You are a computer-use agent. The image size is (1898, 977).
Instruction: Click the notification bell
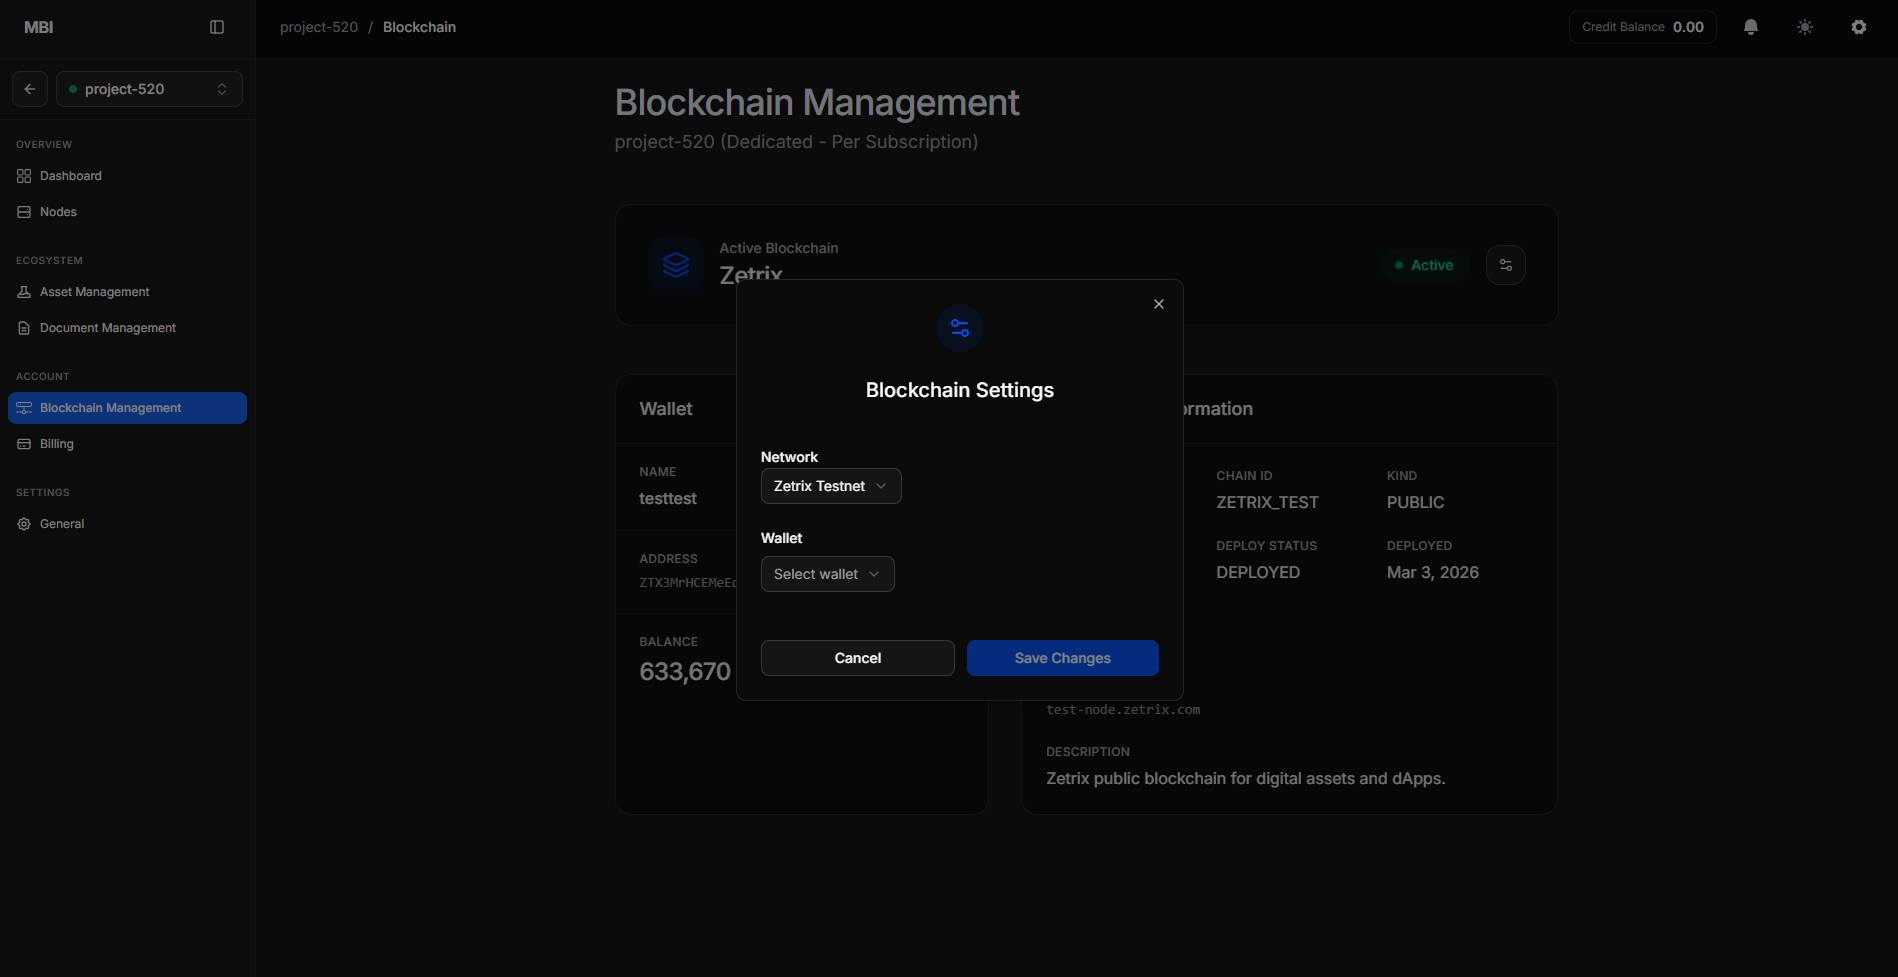point(1750,27)
